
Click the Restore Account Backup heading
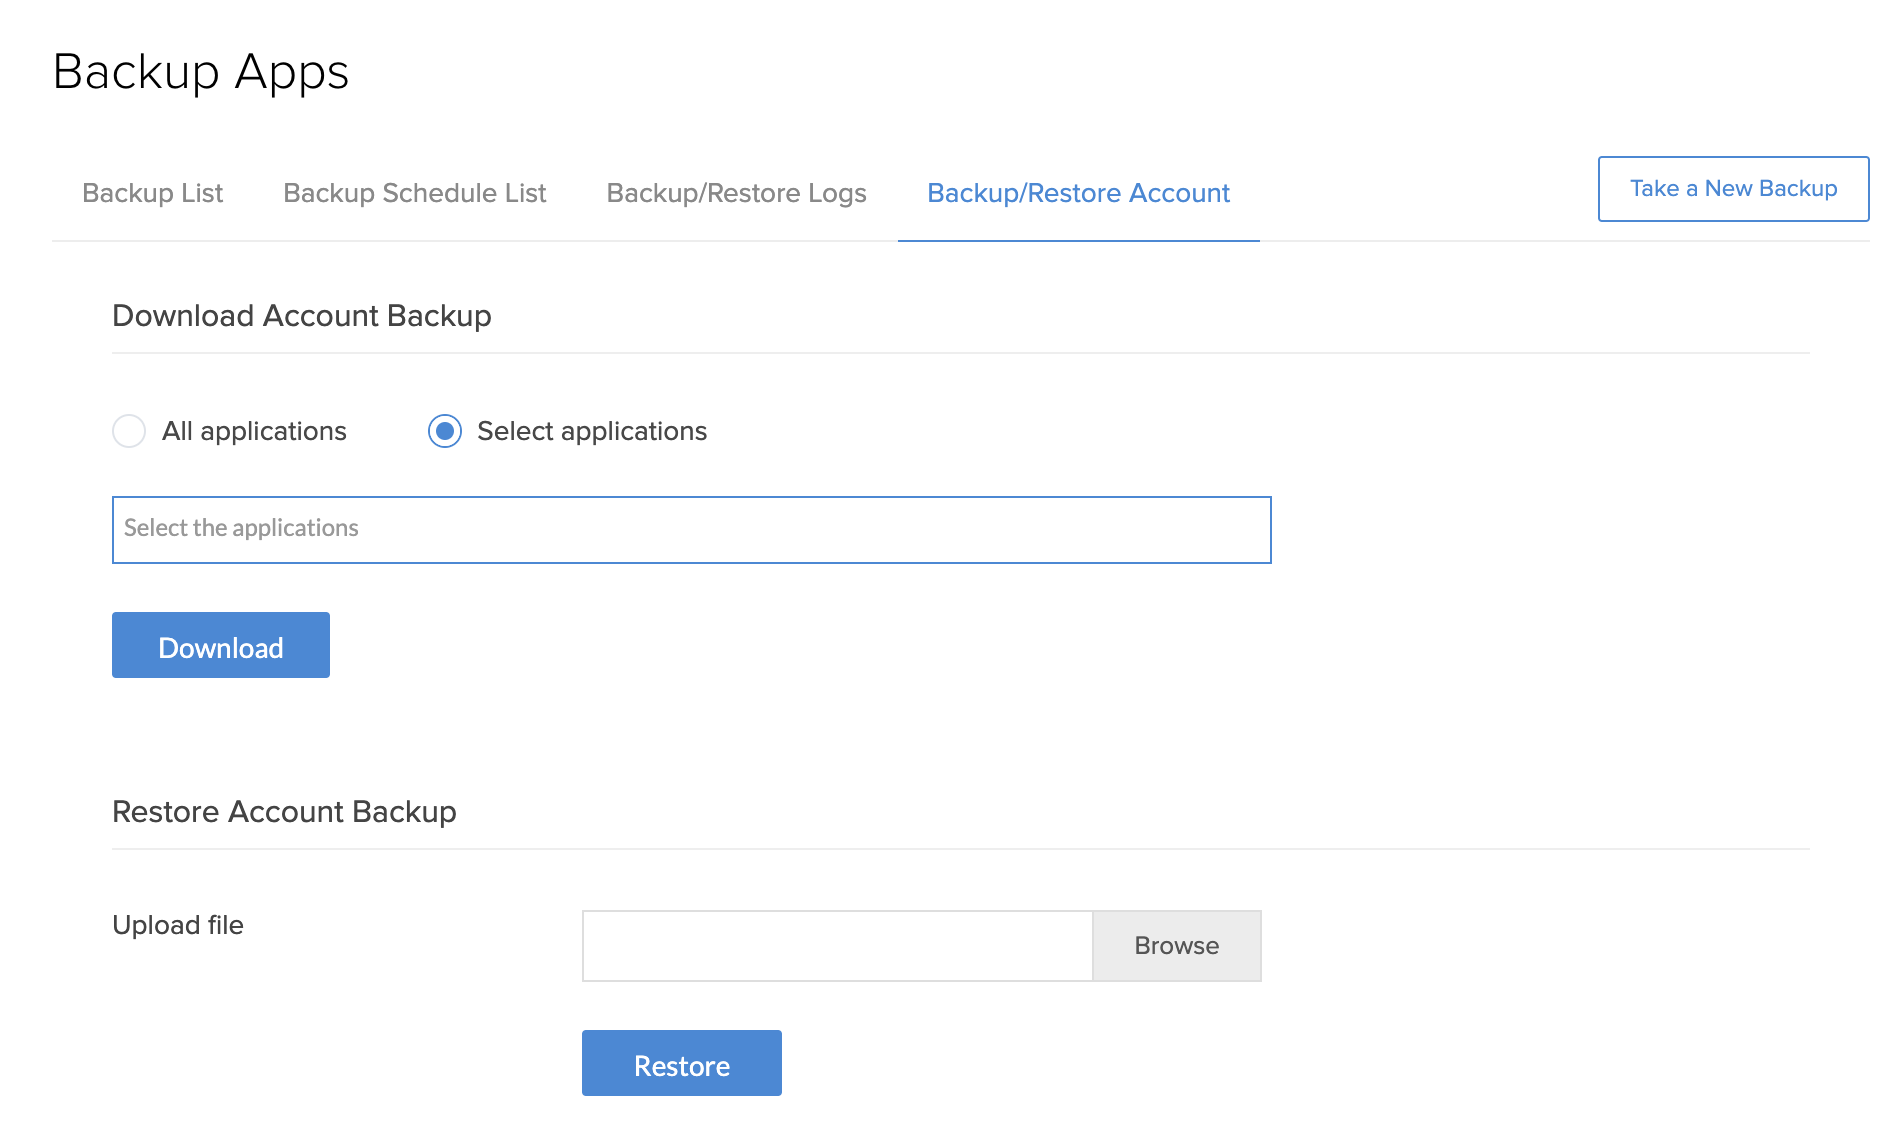(284, 812)
